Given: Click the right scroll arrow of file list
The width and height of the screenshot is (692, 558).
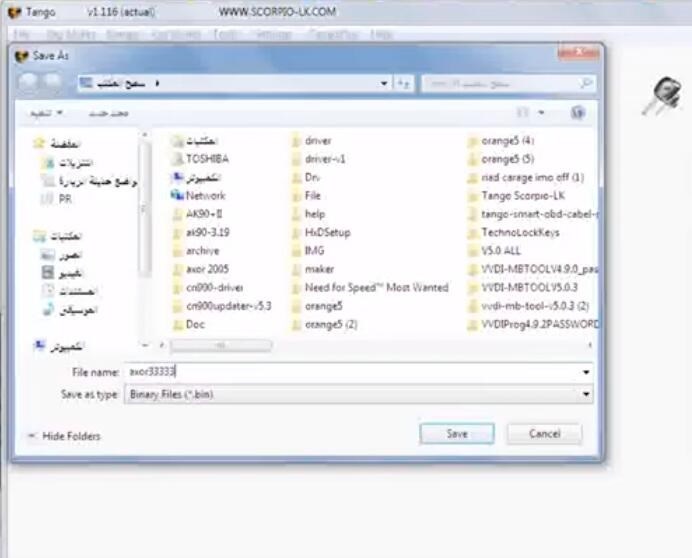Looking at the screenshot, I should tap(590, 345).
